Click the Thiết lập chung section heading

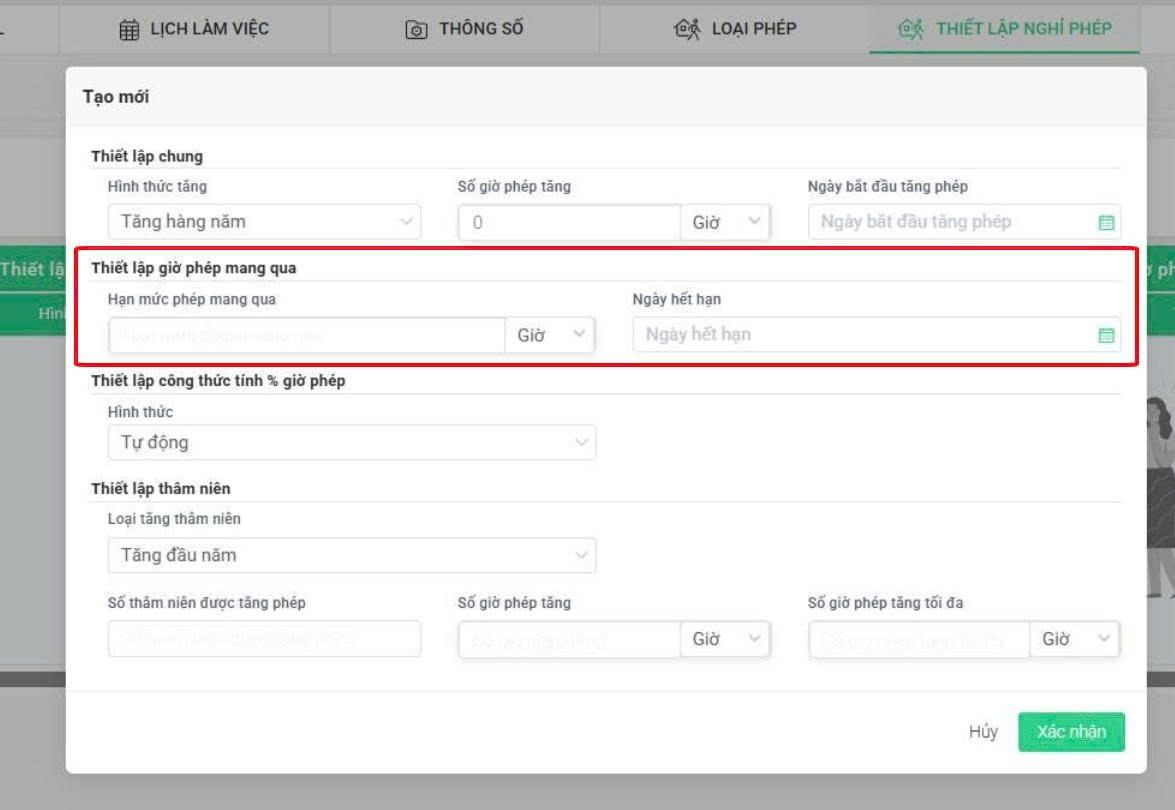[147, 156]
